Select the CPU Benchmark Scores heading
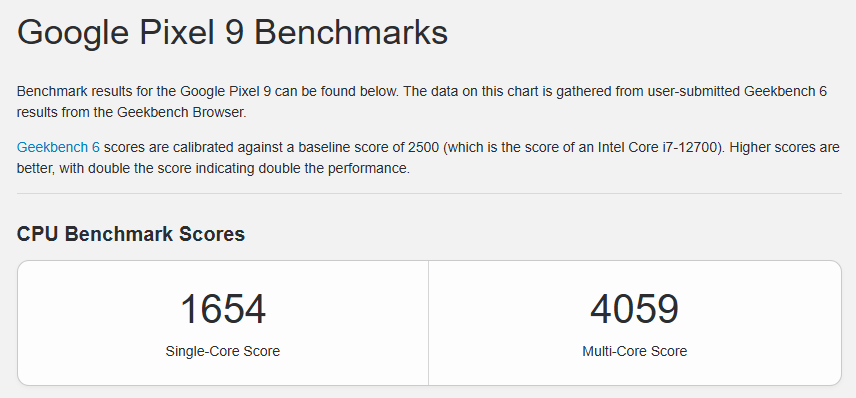The width and height of the screenshot is (856, 398). click(131, 234)
